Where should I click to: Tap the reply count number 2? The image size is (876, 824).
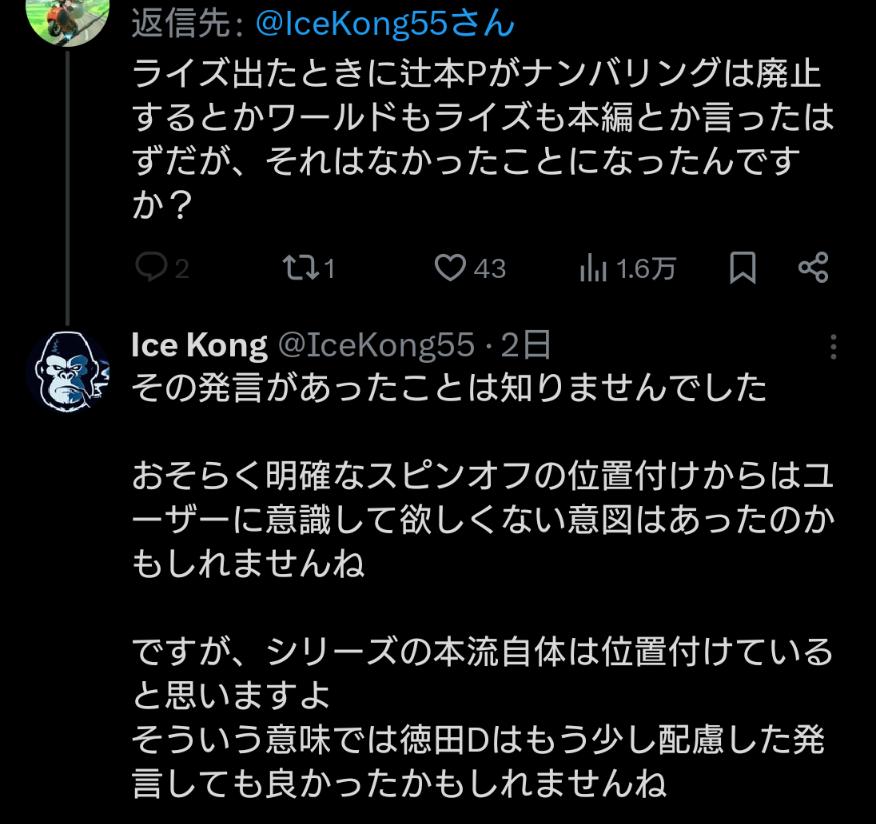click(182, 269)
